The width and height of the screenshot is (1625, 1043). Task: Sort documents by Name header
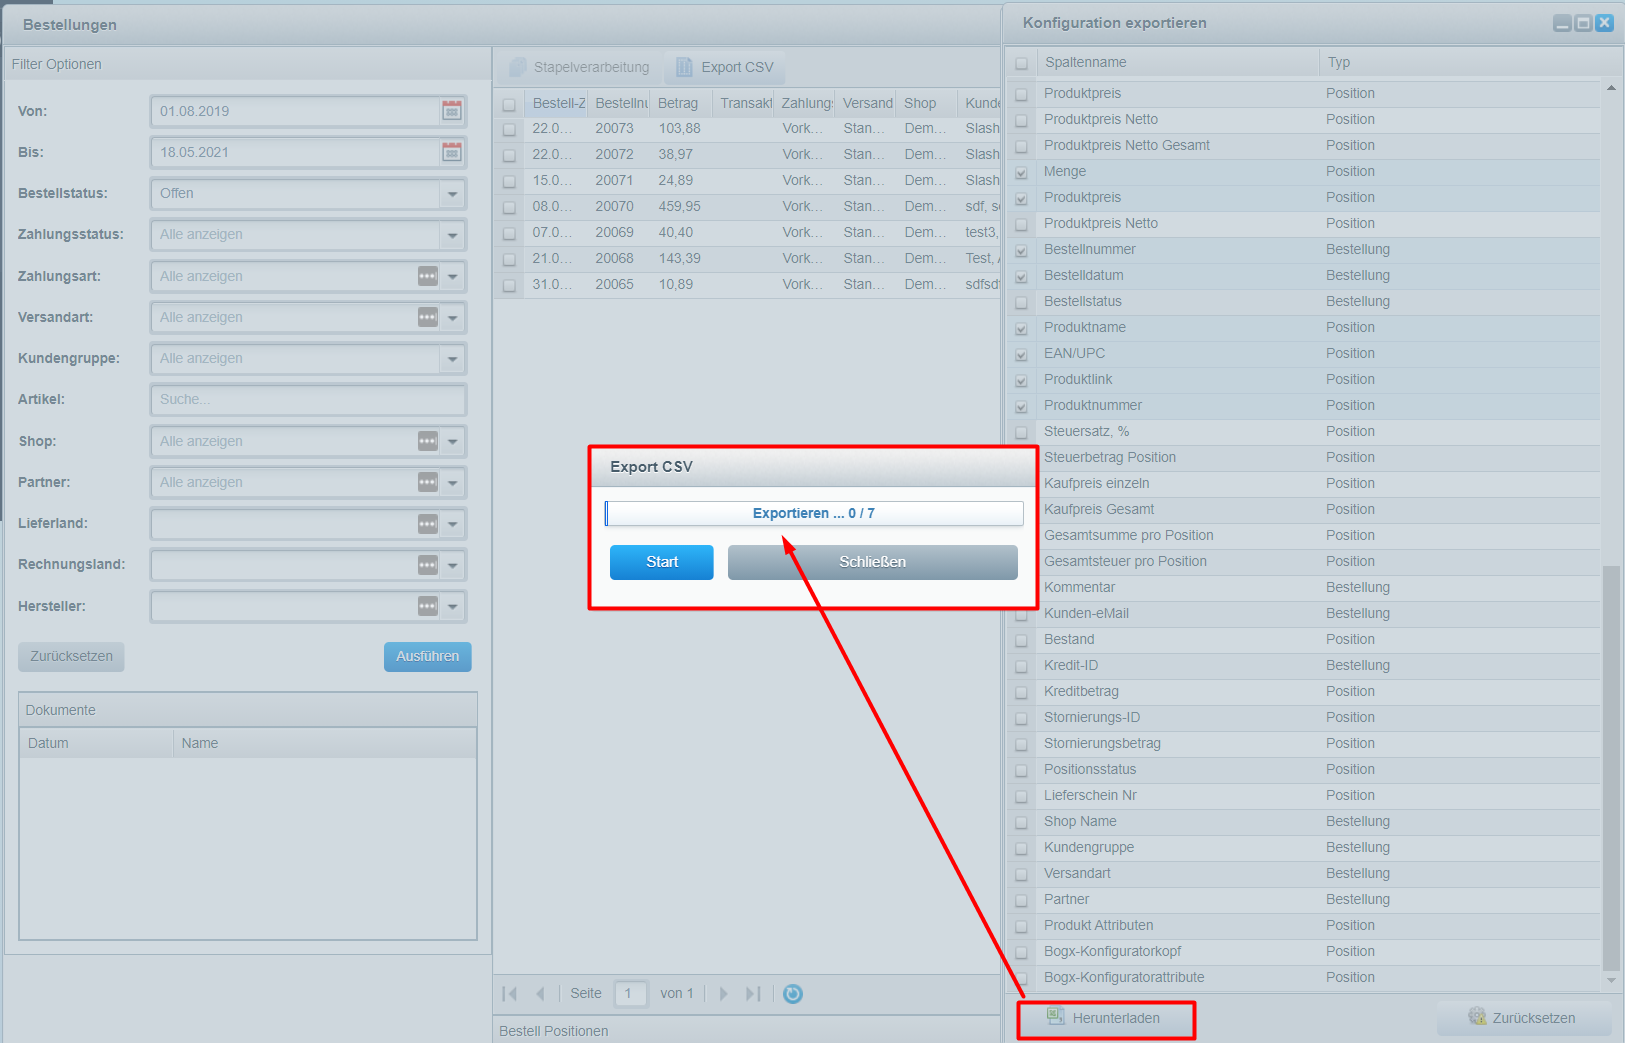tap(325, 743)
